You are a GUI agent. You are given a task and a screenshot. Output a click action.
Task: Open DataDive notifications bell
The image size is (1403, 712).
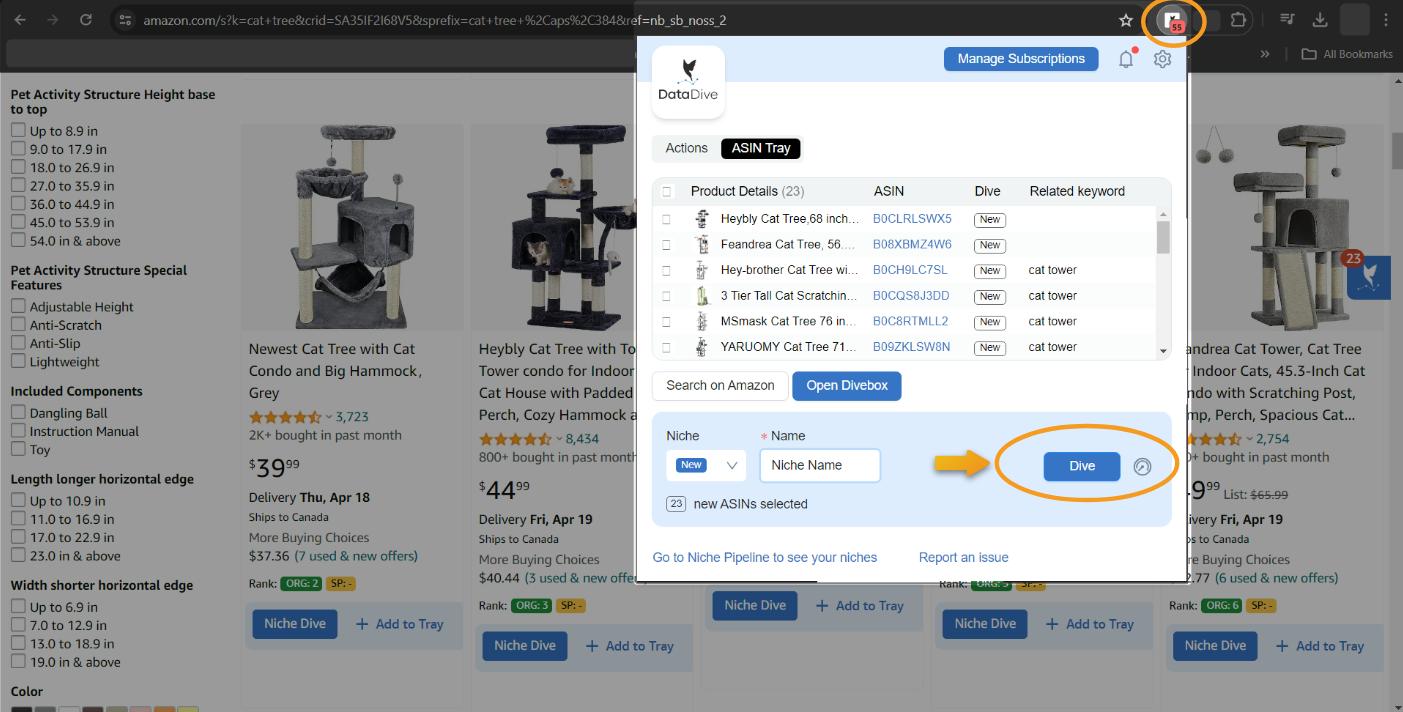pyautogui.click(x=1126, y=59)
